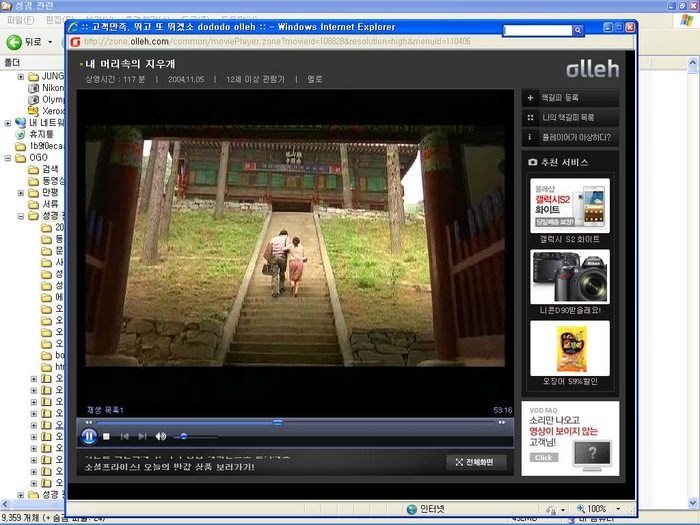Image resolution: width=700 pixels, height=525 pixels.
Task: Select the OGO folder in tree
Action: point(31,158)
